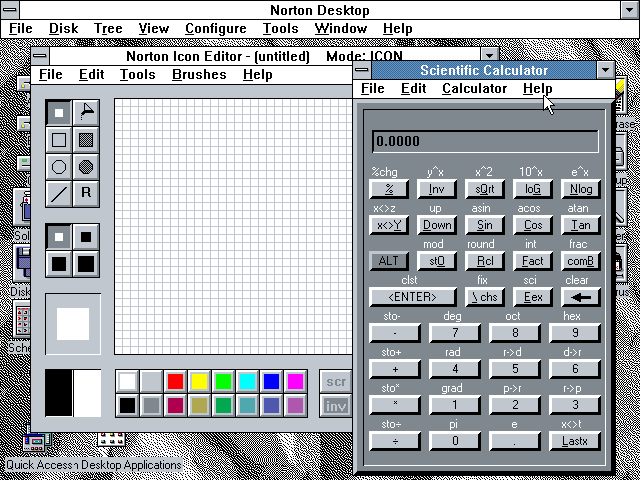Select the filled circle tool

[x=86, y=167]
